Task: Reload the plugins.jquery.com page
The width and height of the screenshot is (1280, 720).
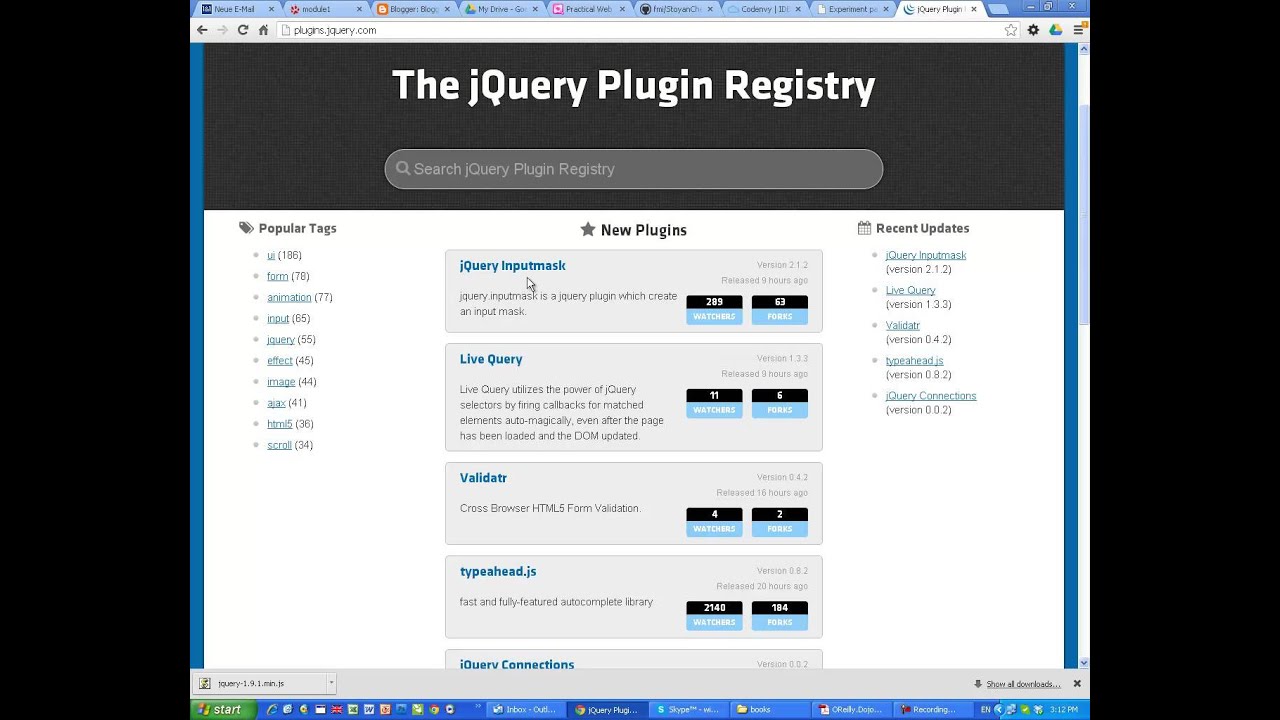Action: pos(243,30)
